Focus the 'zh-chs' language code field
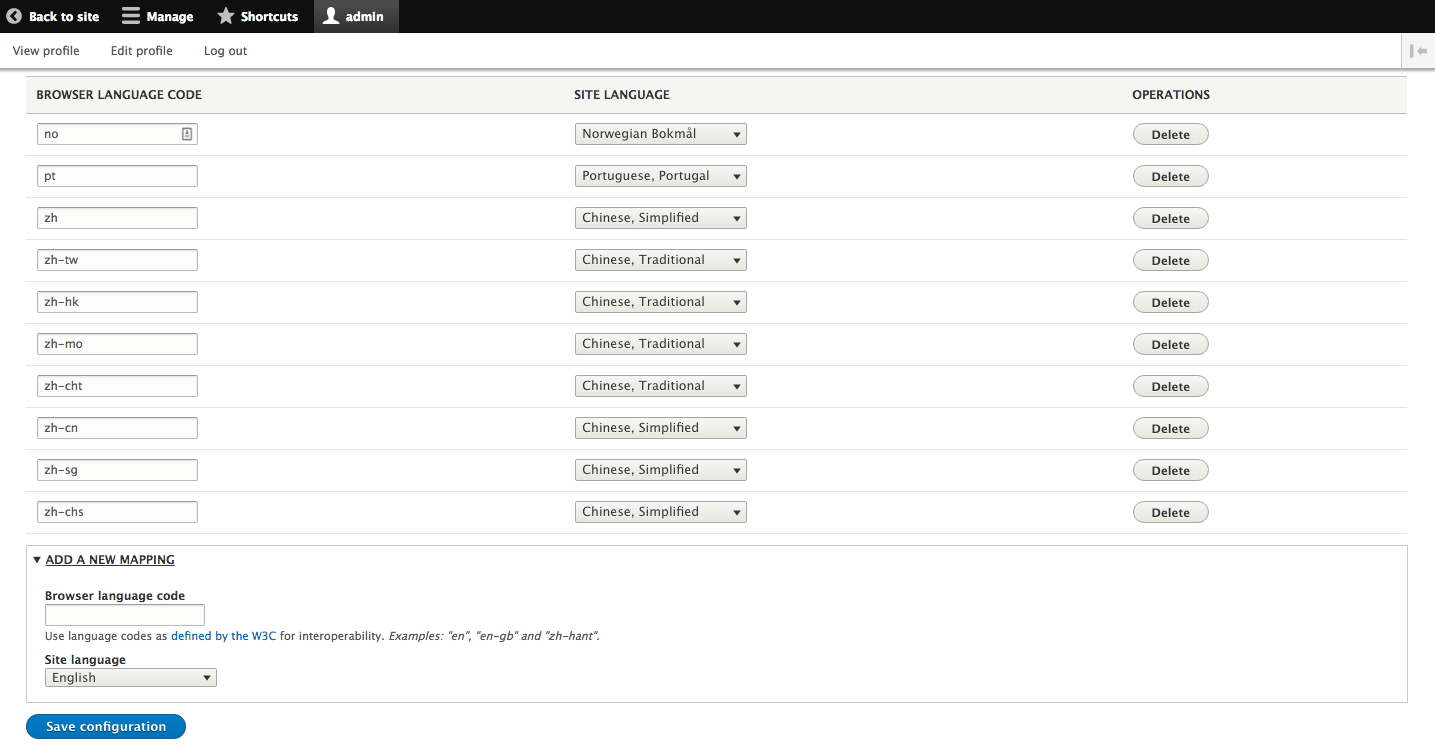Screen dimensions: 1435x753 click(x=117, y=512)
